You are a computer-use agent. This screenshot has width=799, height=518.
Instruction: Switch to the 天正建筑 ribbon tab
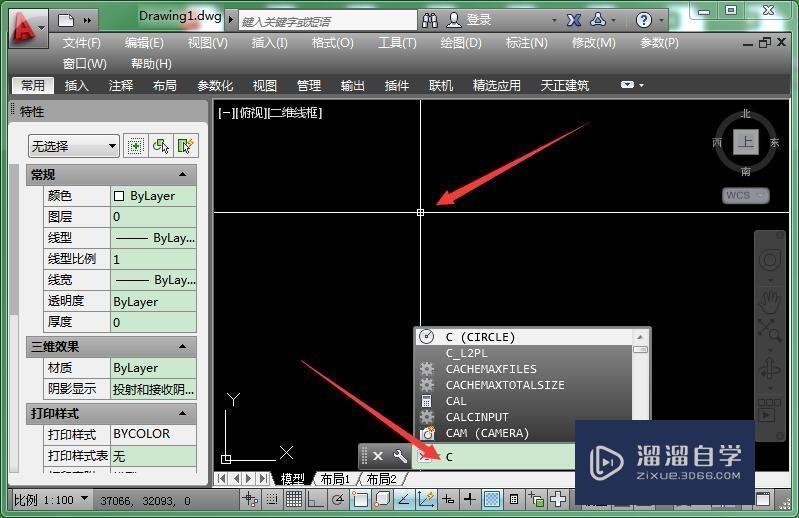[x=565, y=85]
